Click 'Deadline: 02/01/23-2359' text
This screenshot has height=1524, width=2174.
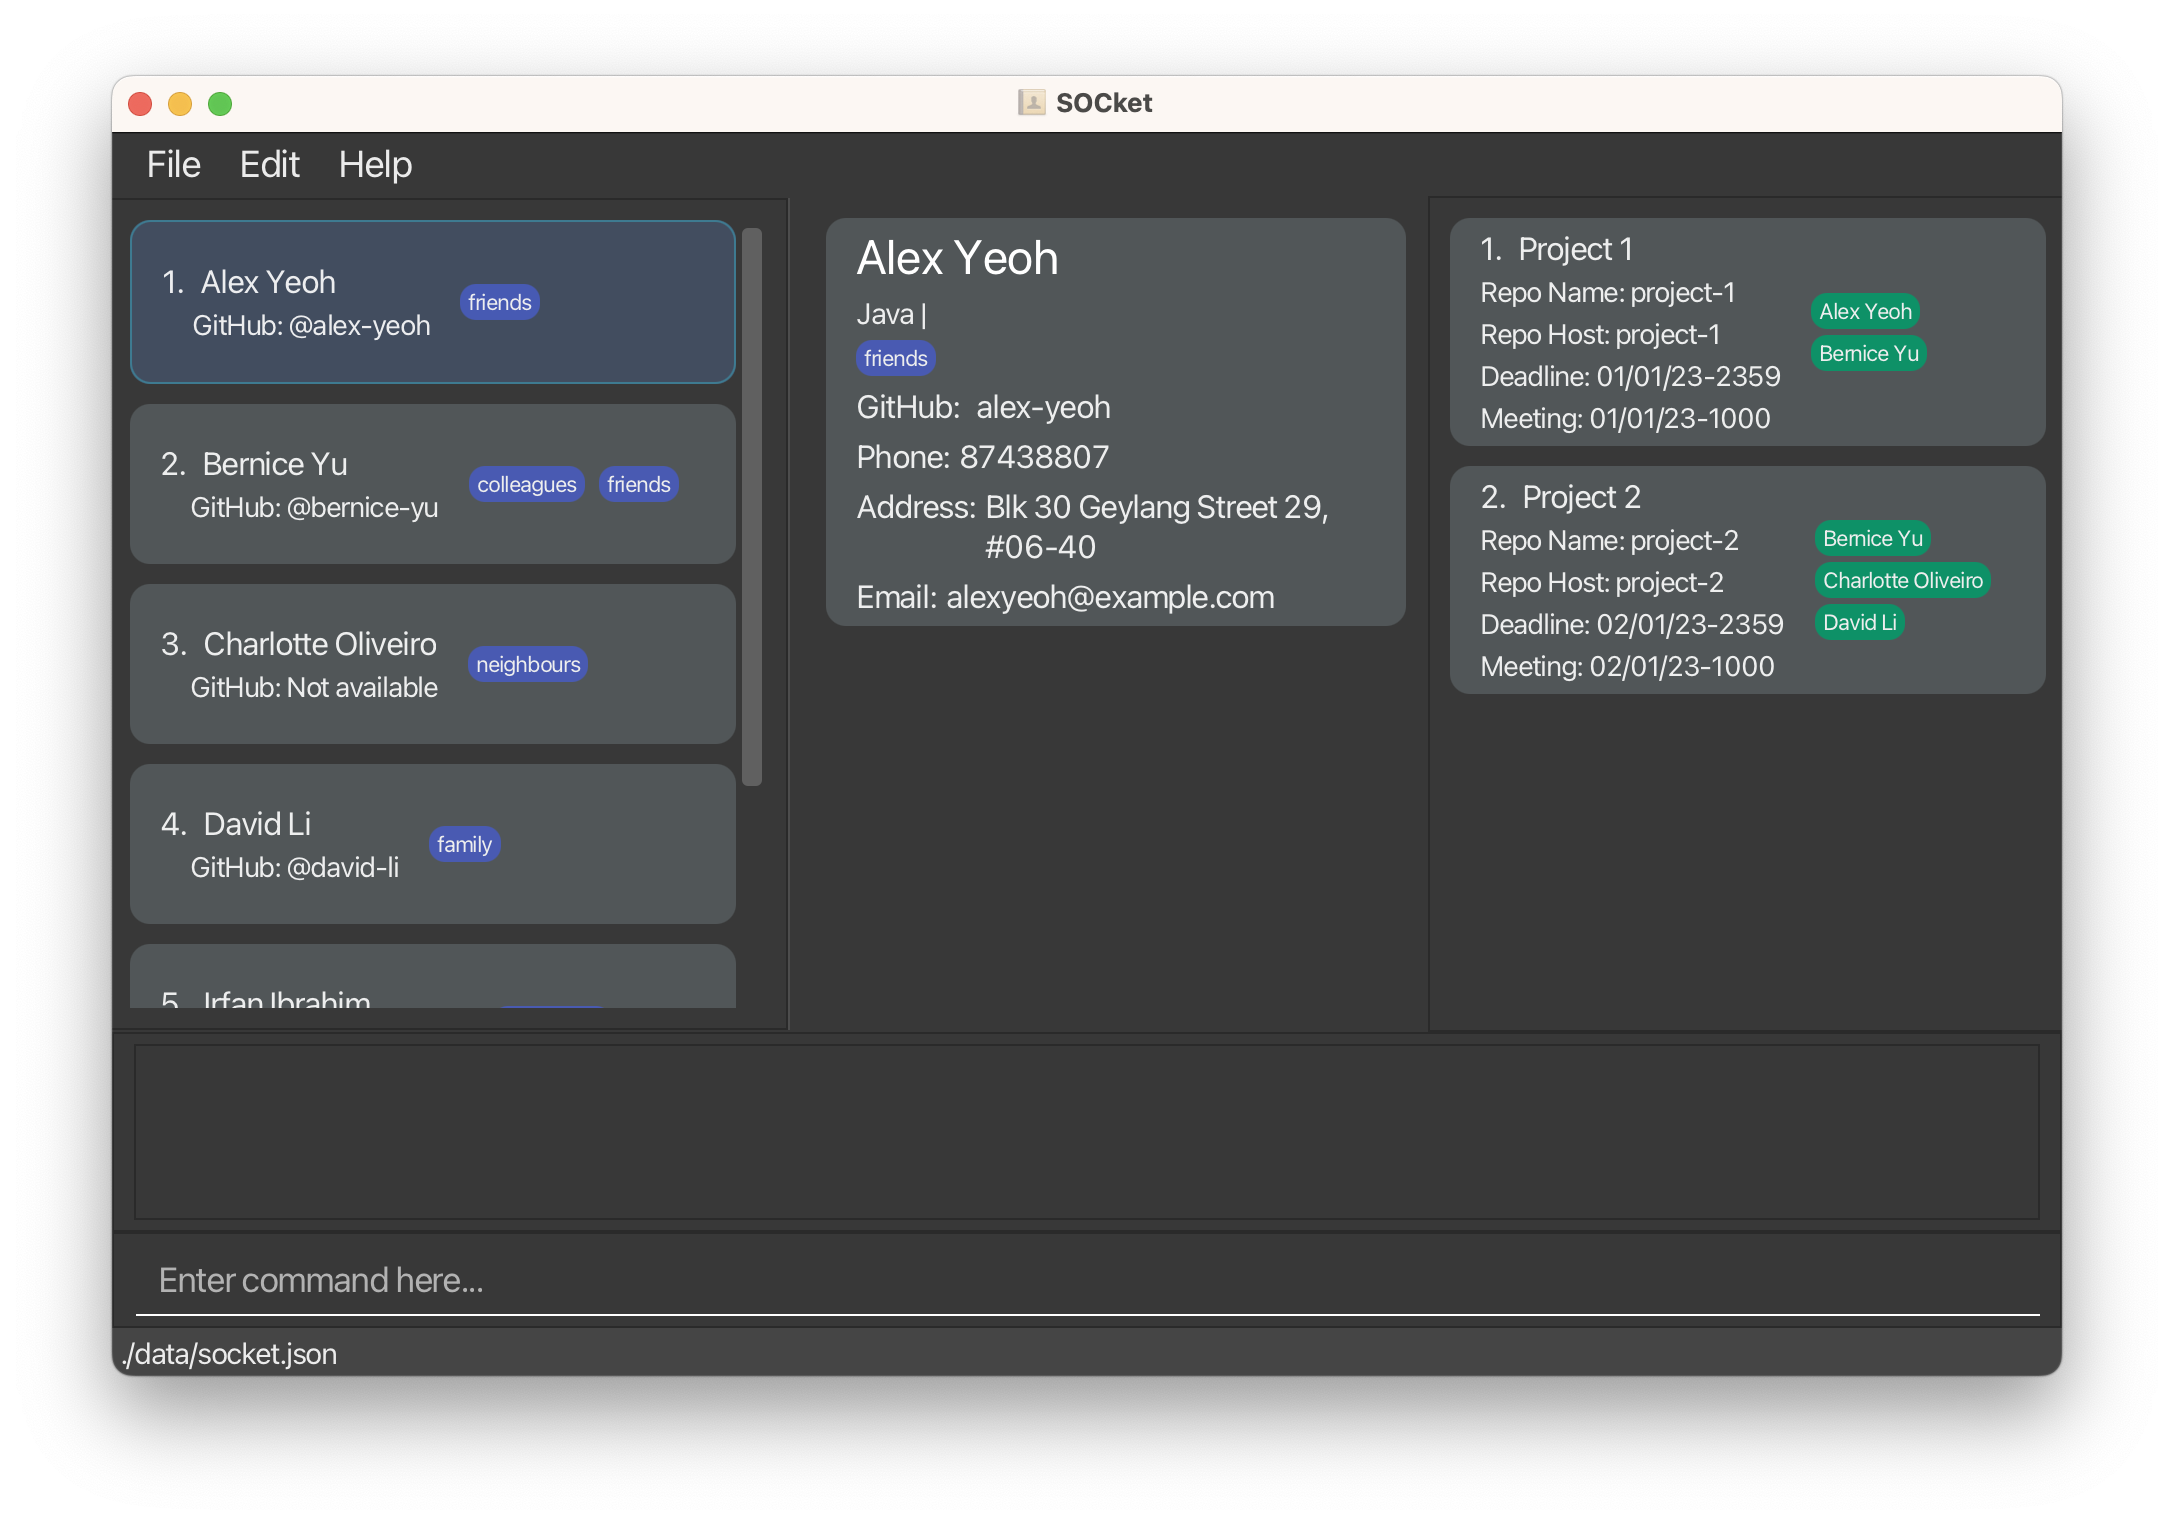(1632, 624)
